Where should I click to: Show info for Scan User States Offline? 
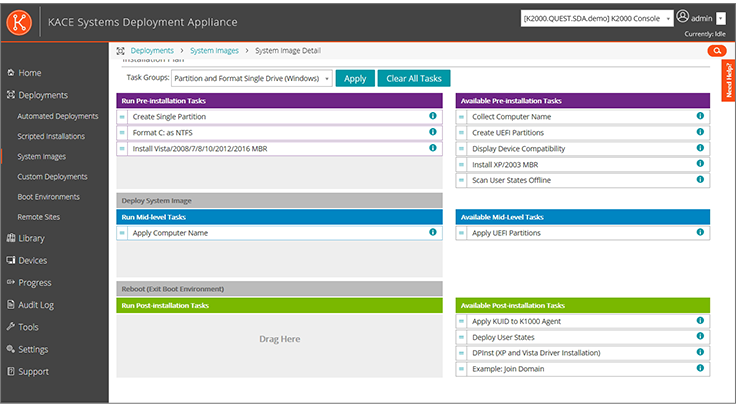pyautogui.click(x=700, y=179)
